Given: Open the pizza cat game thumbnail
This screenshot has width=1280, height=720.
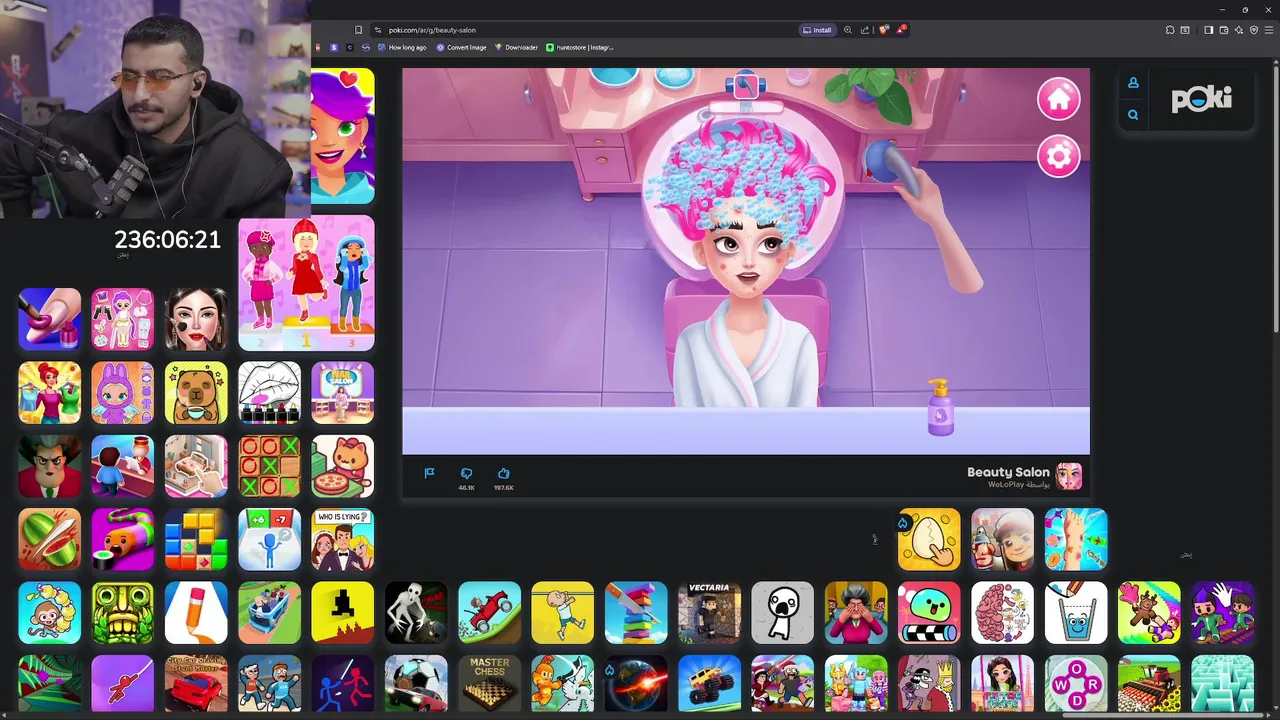Looking at the screenshot, I should tap(343, 466).
